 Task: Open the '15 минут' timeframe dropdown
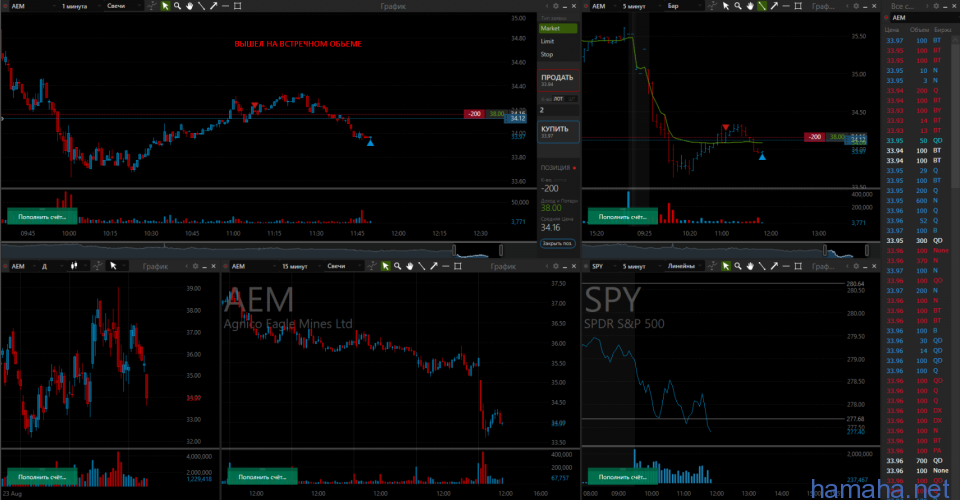[300, 266]
